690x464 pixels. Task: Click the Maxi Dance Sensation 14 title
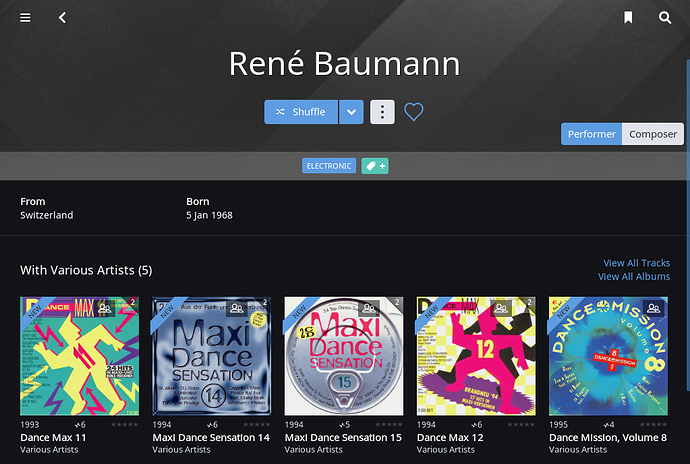pos(211,438)
